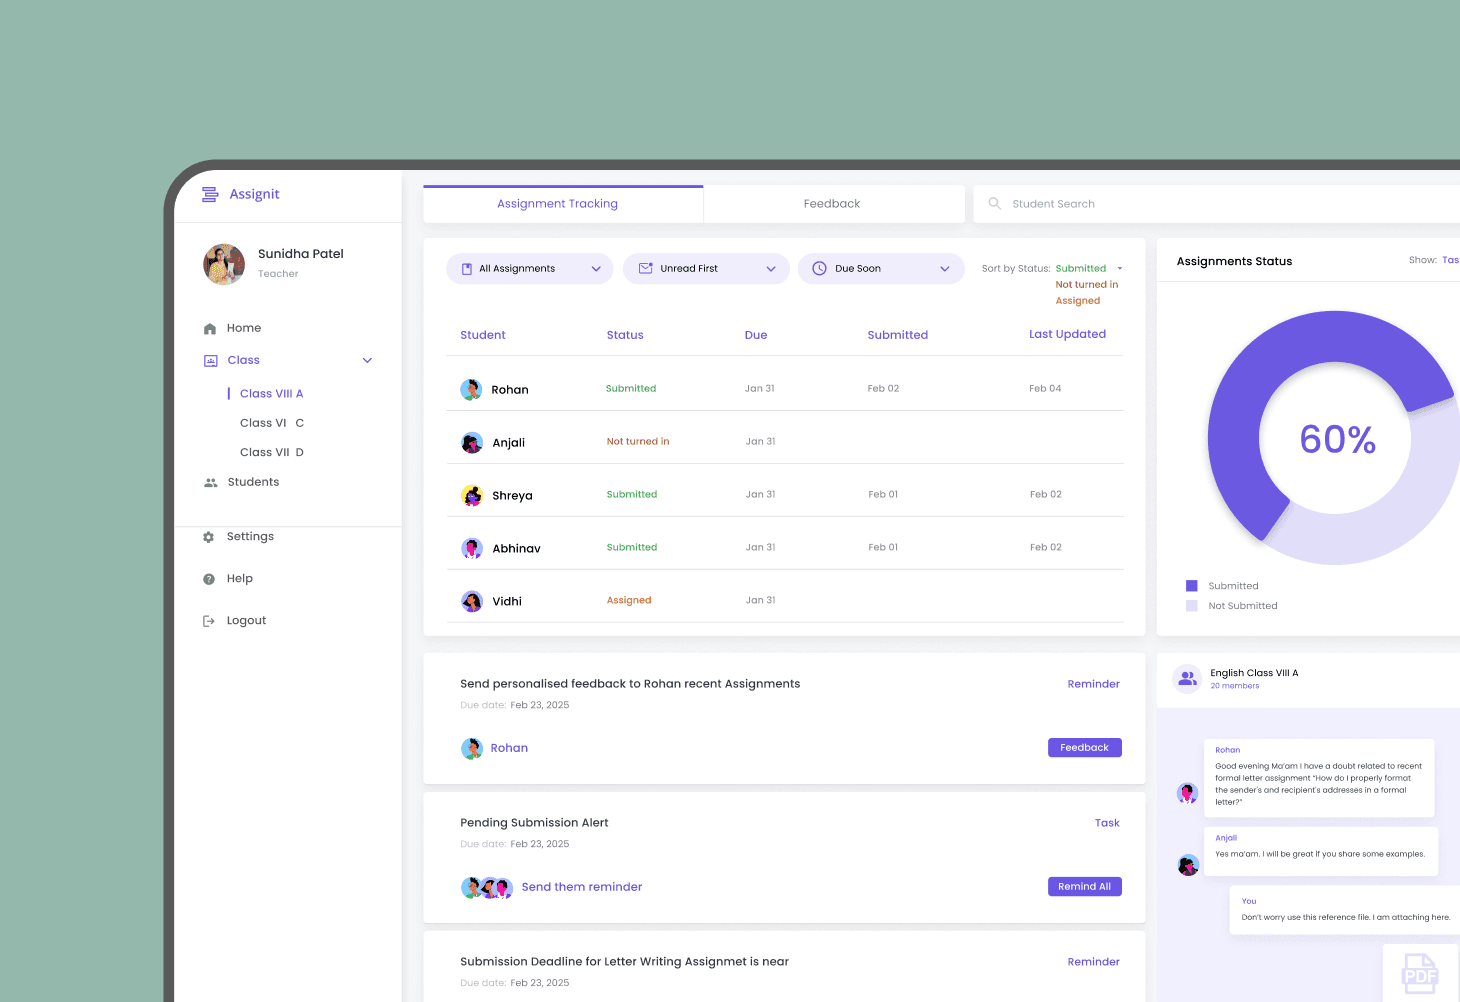Click Reminder tag on Submission Deadline card
The image size is (1460, 1002).
pyautogui.click(x=1093, y=962)
